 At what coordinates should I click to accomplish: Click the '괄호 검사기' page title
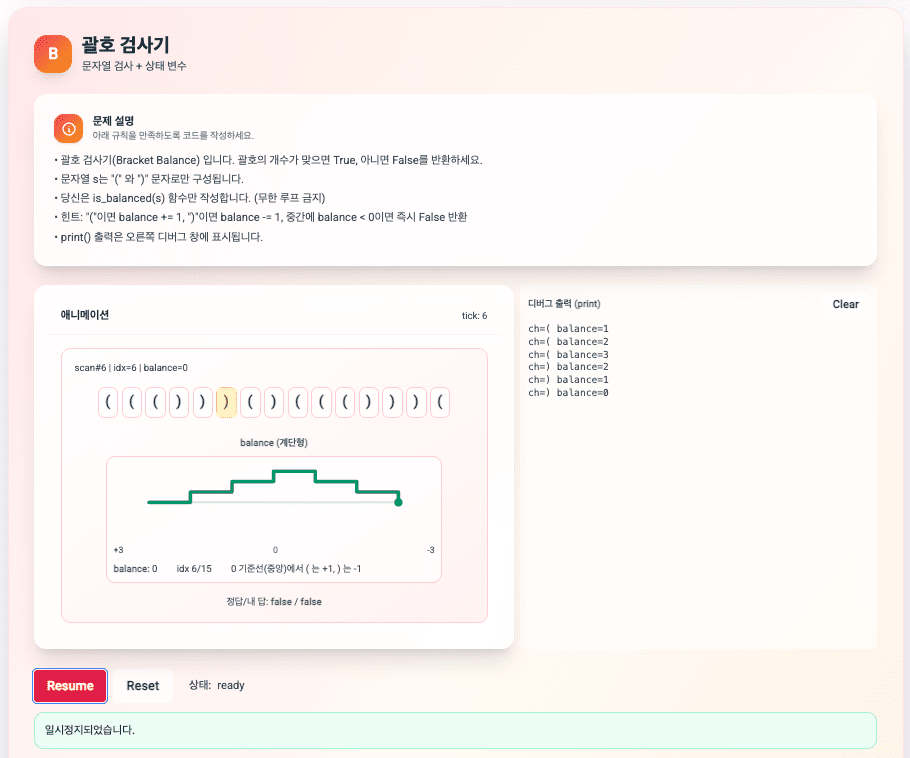pyautogui.click(x=125, y=45)
